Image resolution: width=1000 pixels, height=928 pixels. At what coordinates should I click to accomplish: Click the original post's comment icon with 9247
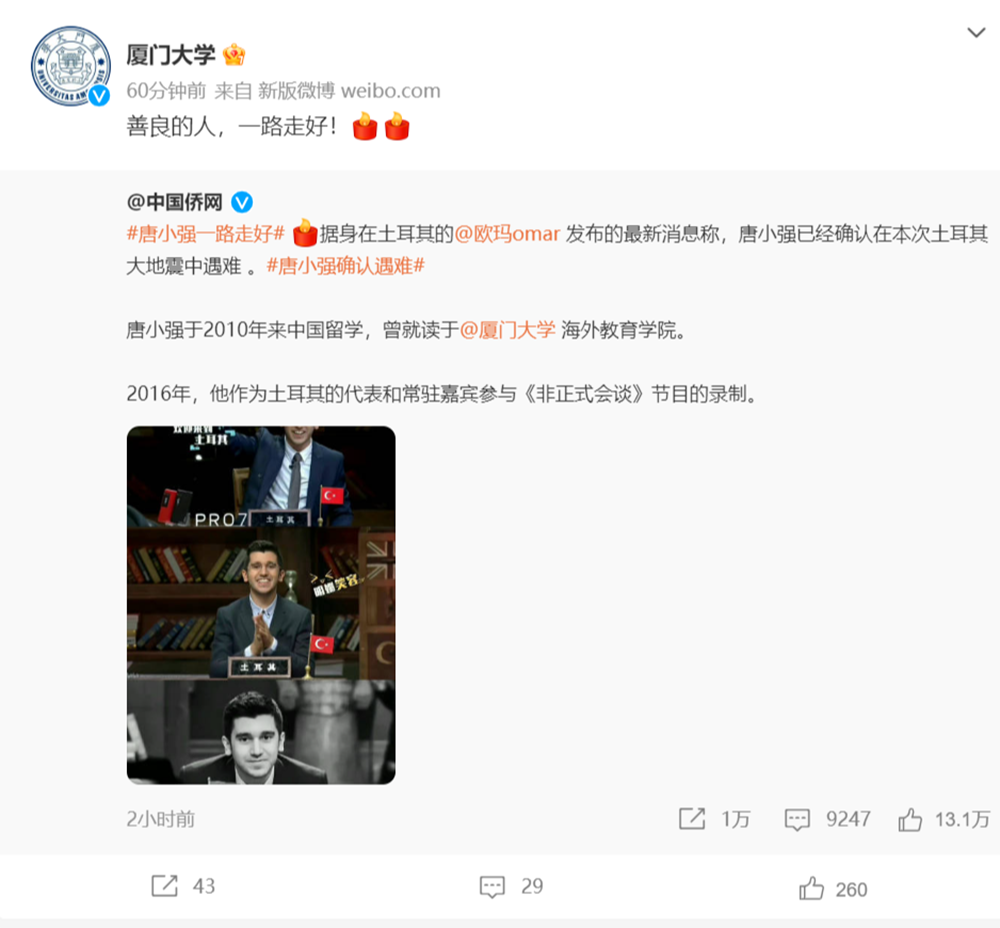[x=827, y=819]
